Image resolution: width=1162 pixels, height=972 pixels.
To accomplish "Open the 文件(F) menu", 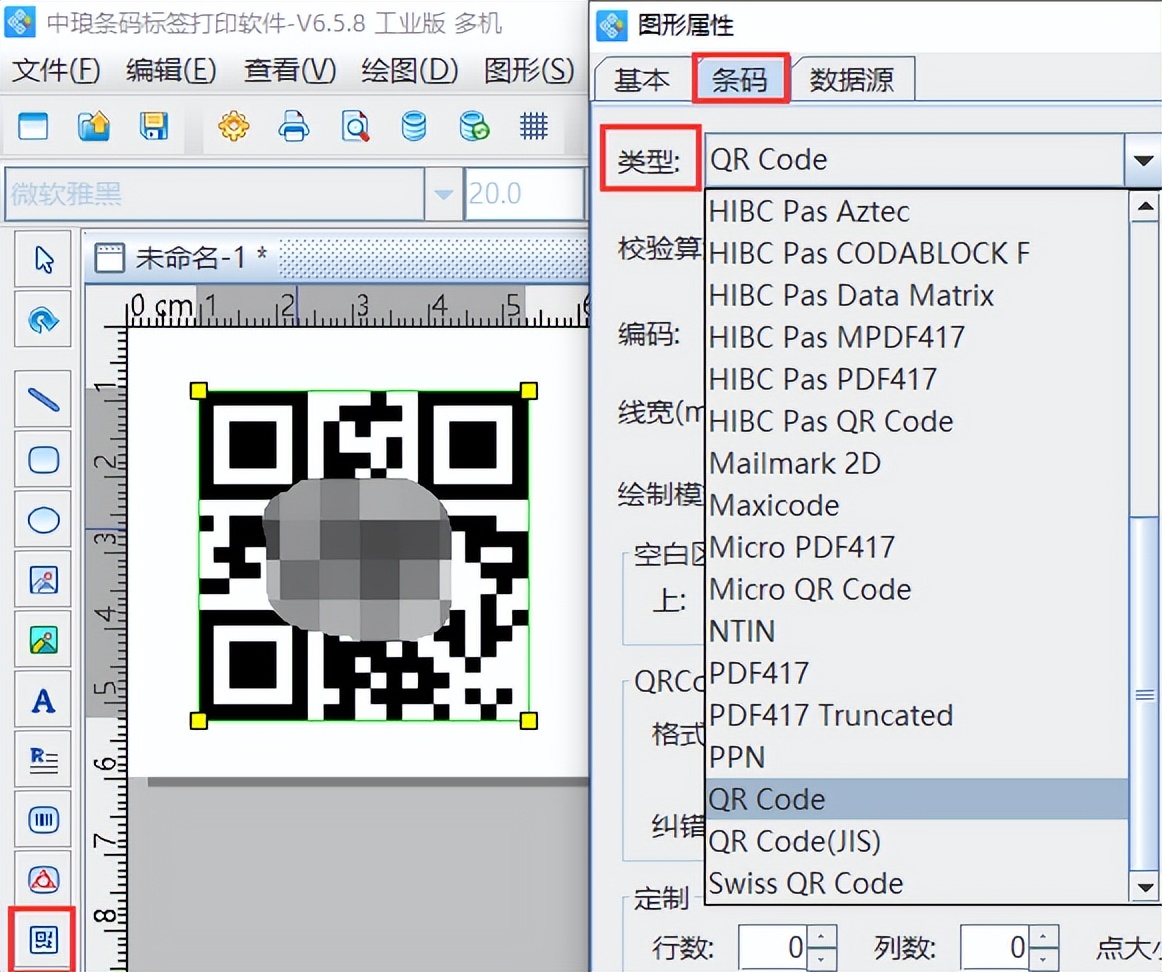I will click(56, 70).
